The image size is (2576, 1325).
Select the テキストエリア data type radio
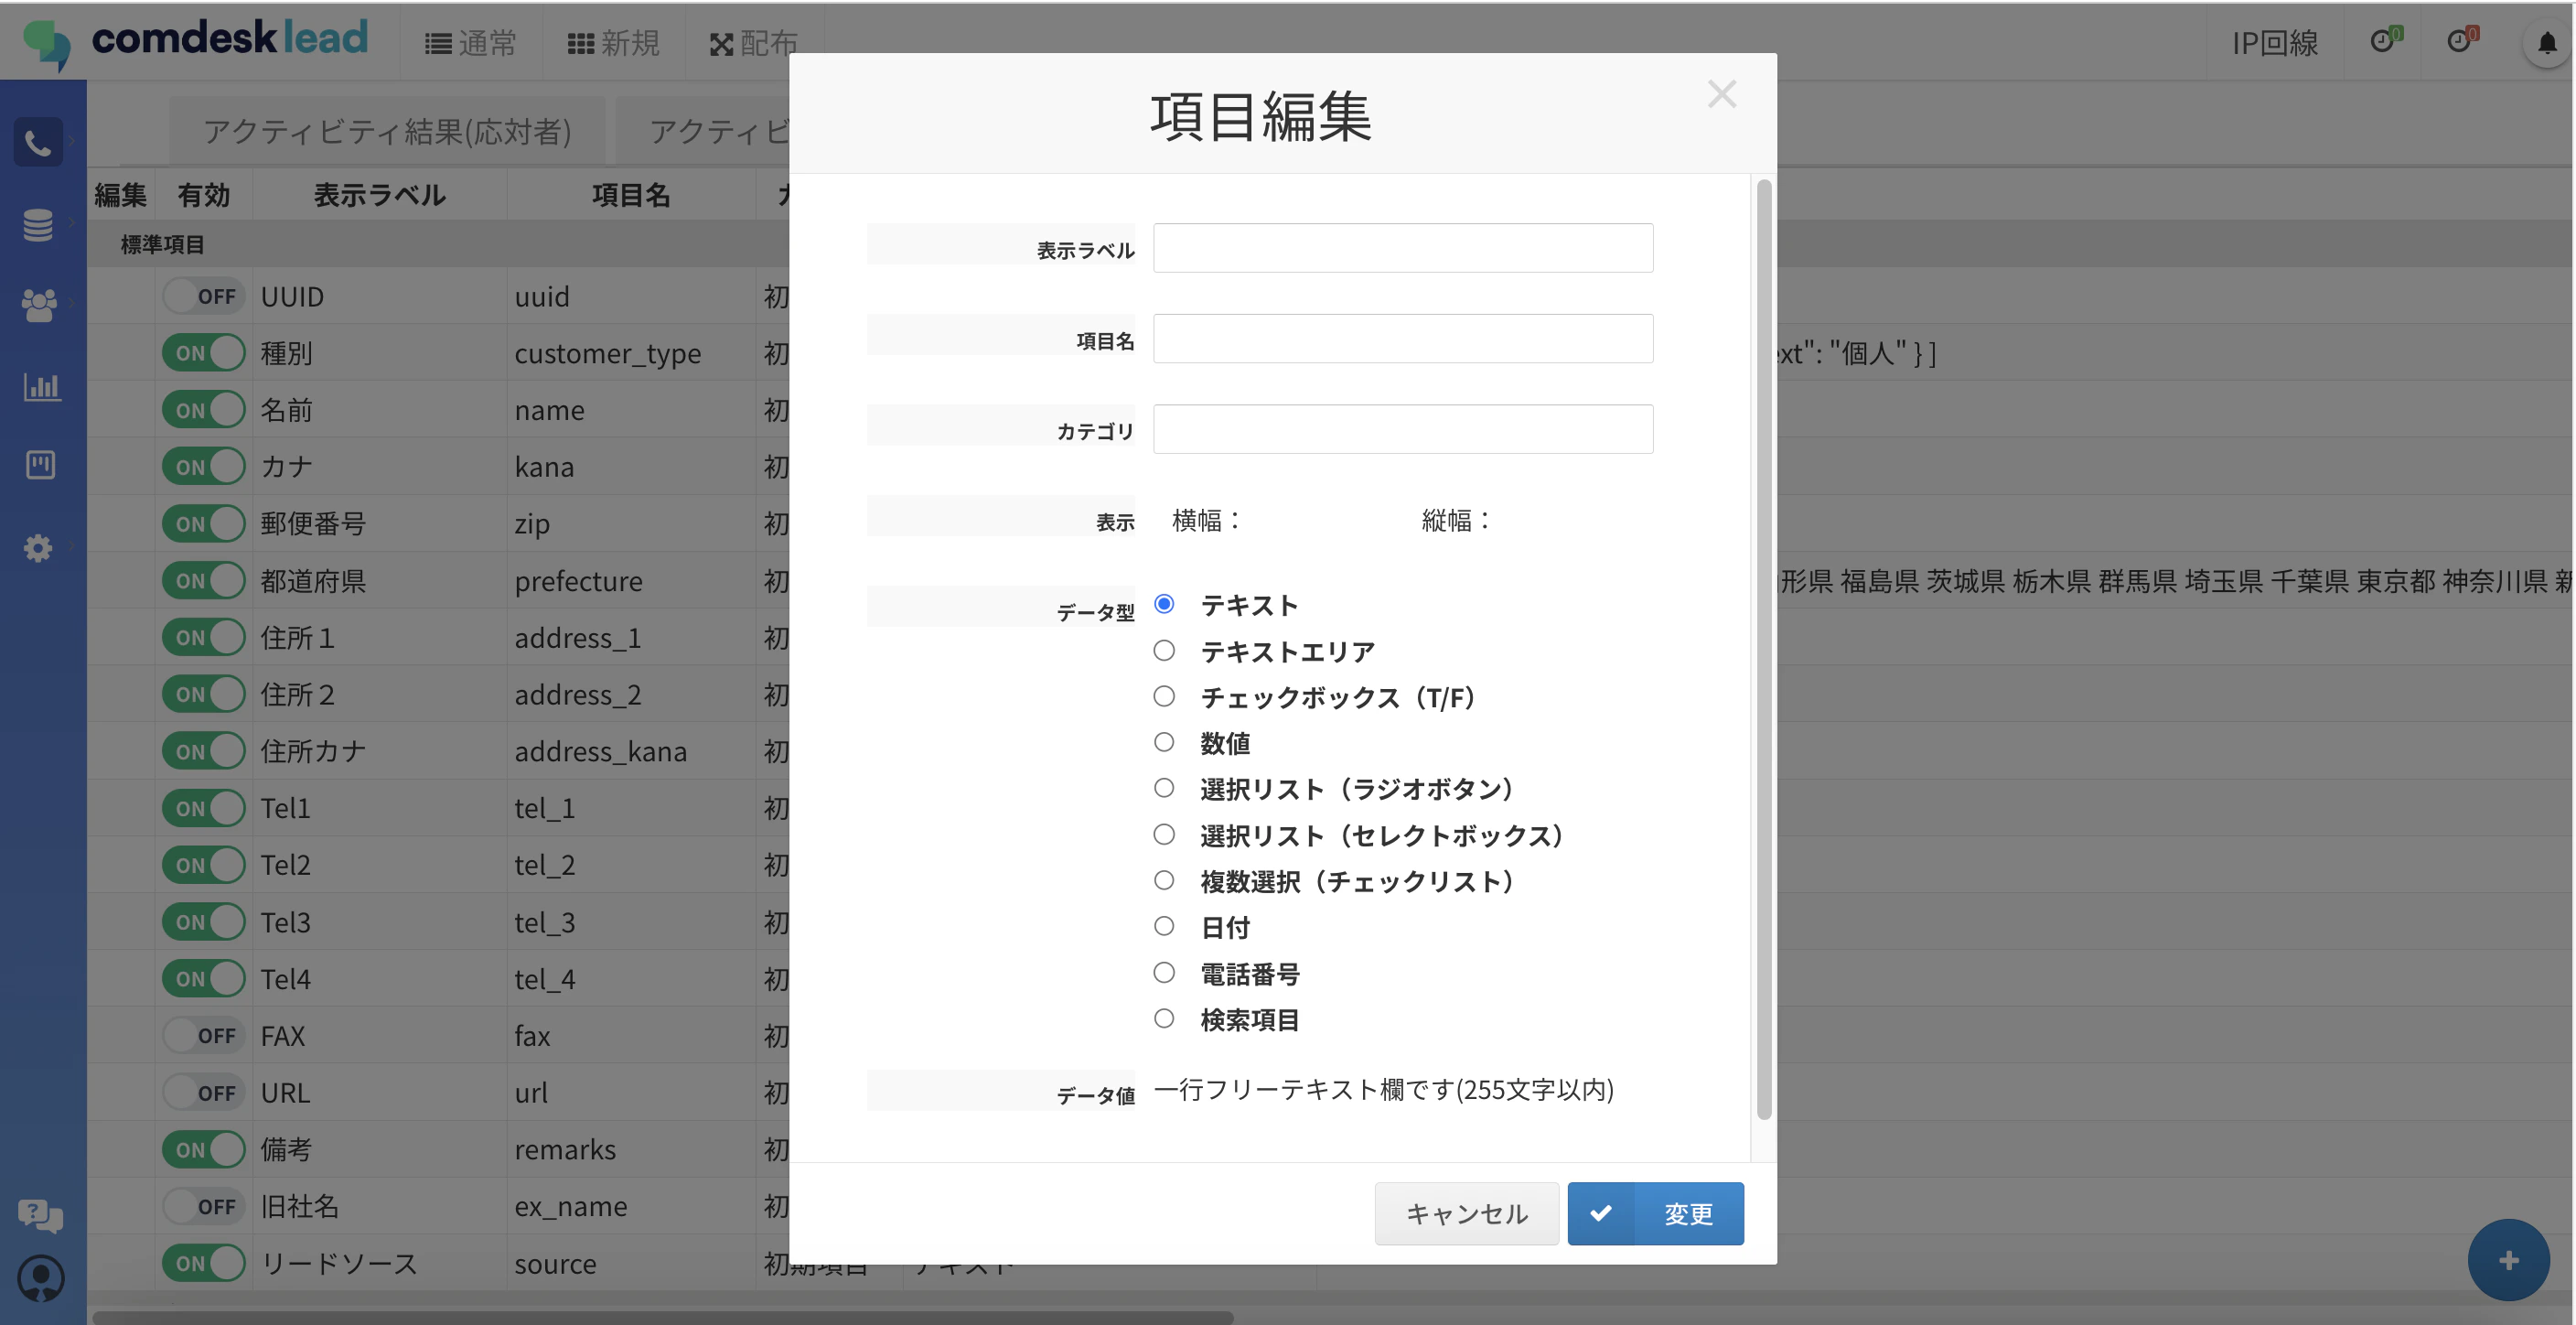[x=1163, y=650]
